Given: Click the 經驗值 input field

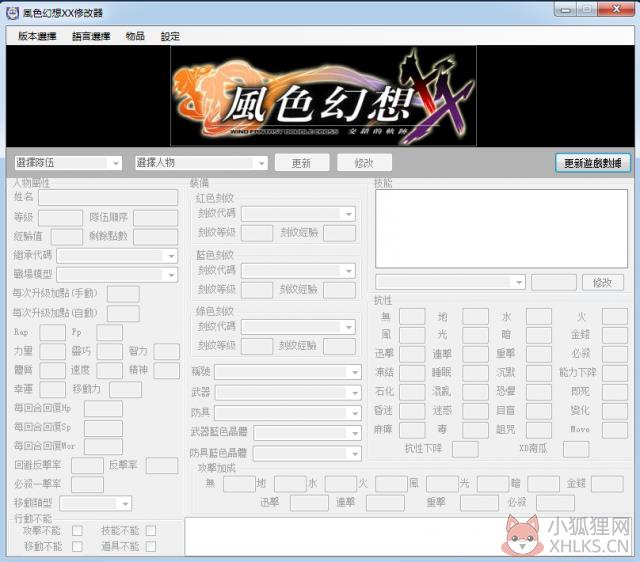Looking at the screenshot, I should (67, 237).
